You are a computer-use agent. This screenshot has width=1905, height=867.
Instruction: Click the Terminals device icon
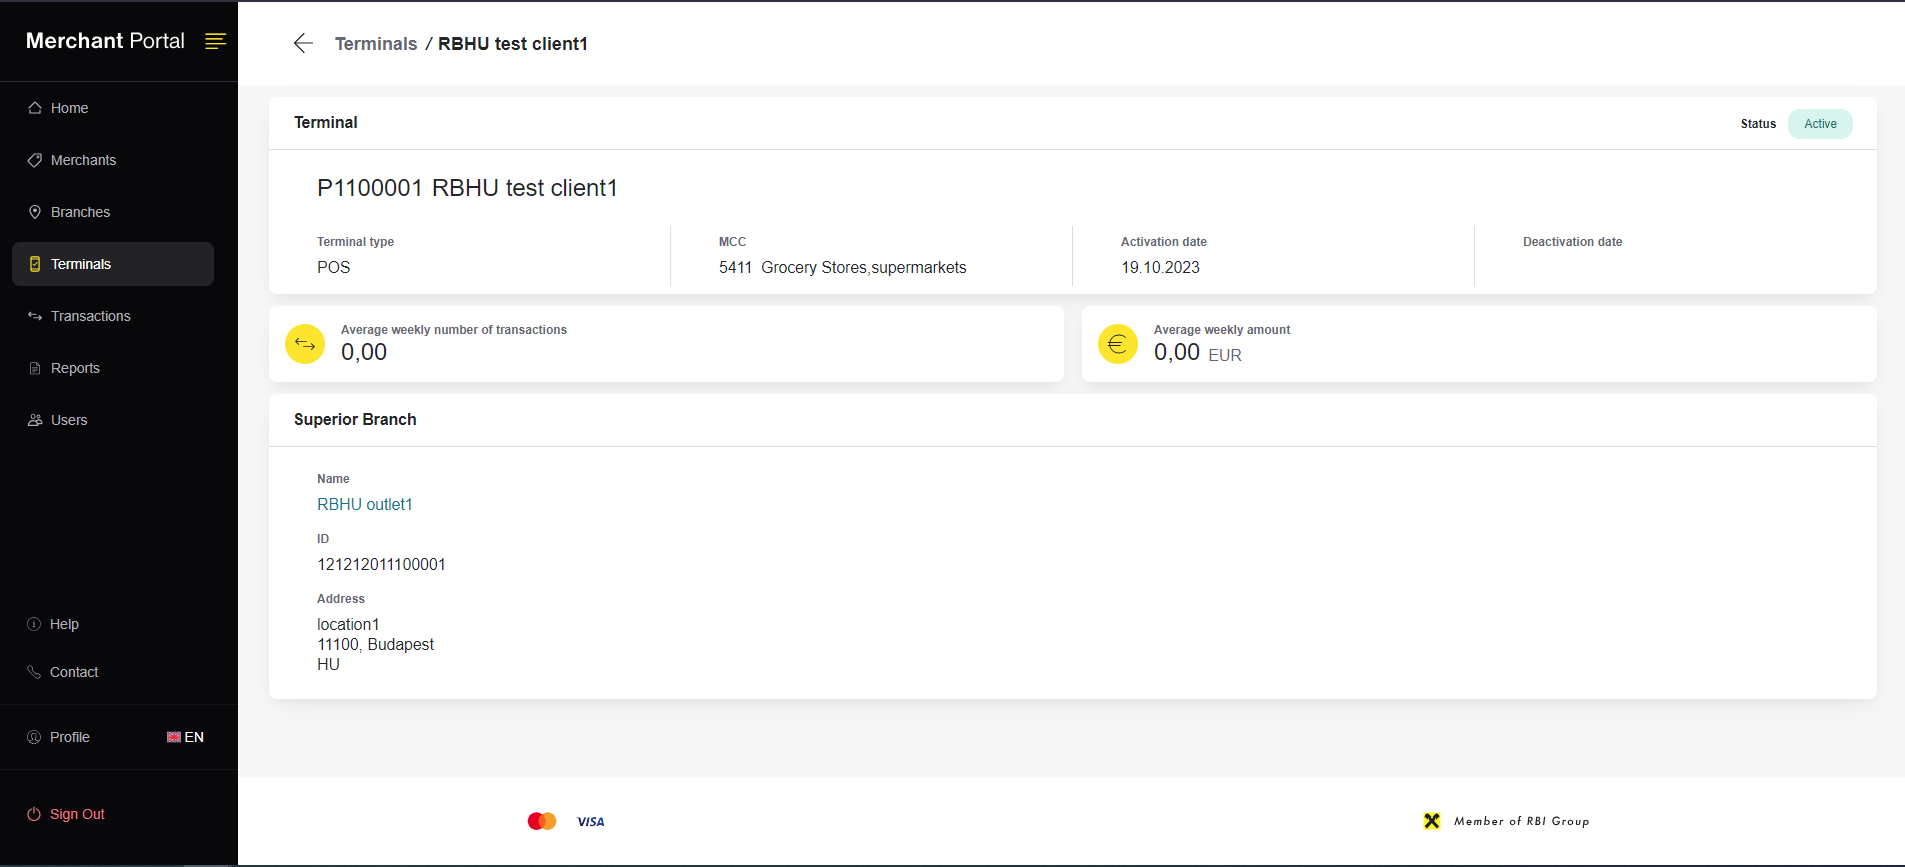pyautogui.click(x=35, y=264)
